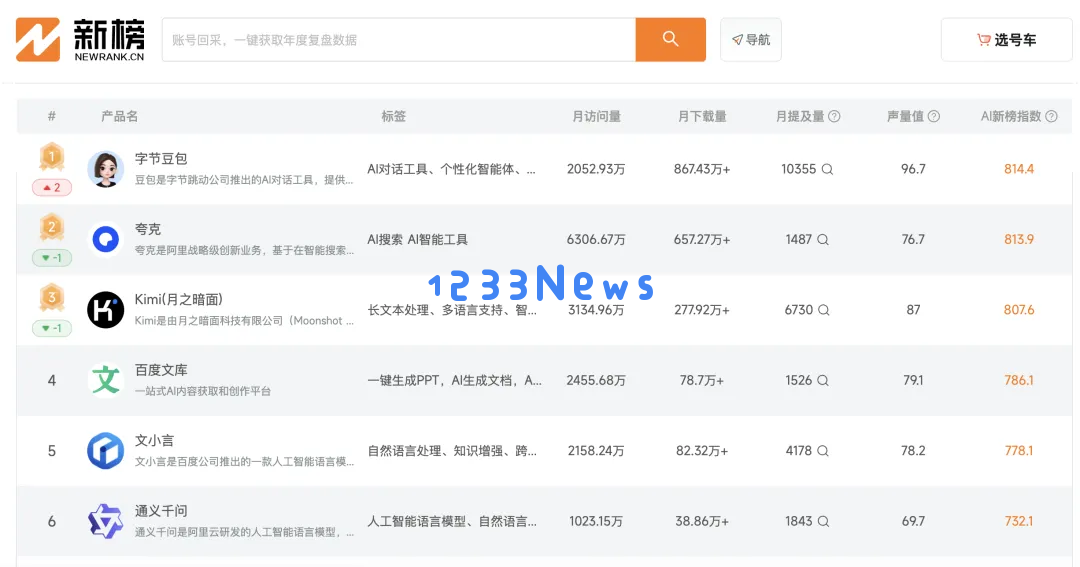Click the AI新榜指数 column header text

click(x=1010, y=116)
